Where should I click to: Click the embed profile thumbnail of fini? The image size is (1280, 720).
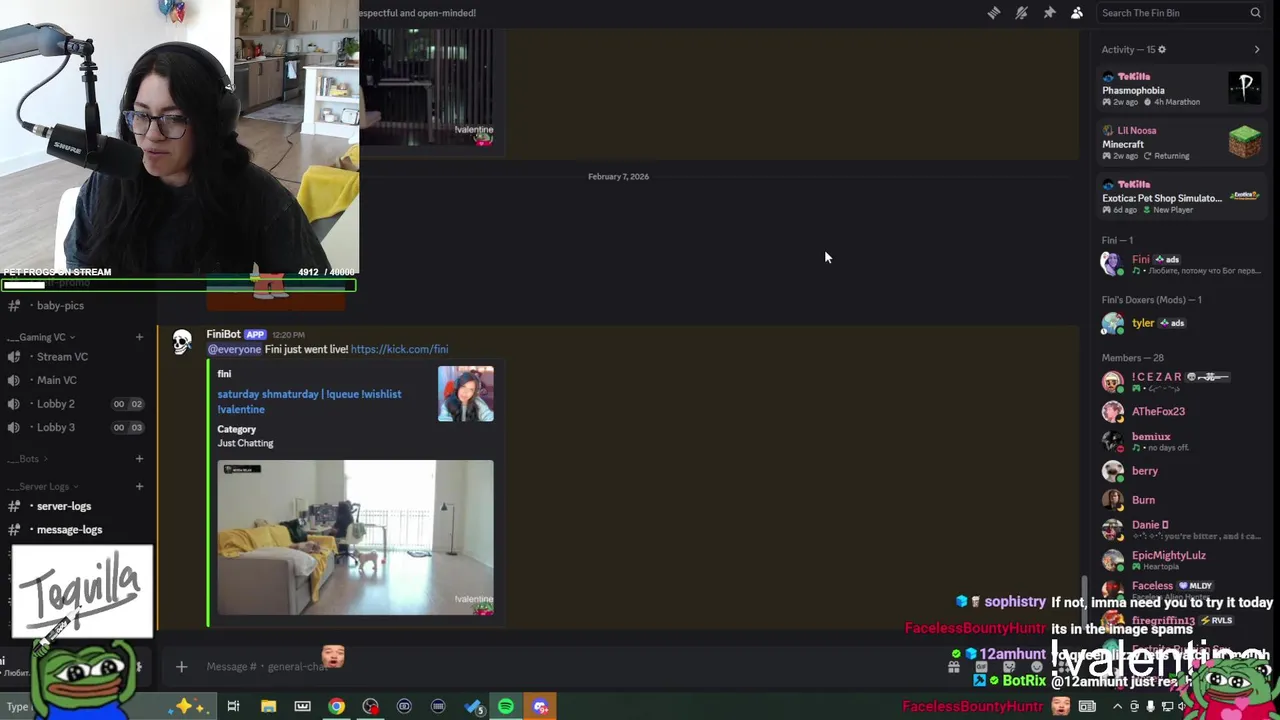pyautogui.click(x=466, y=394)
